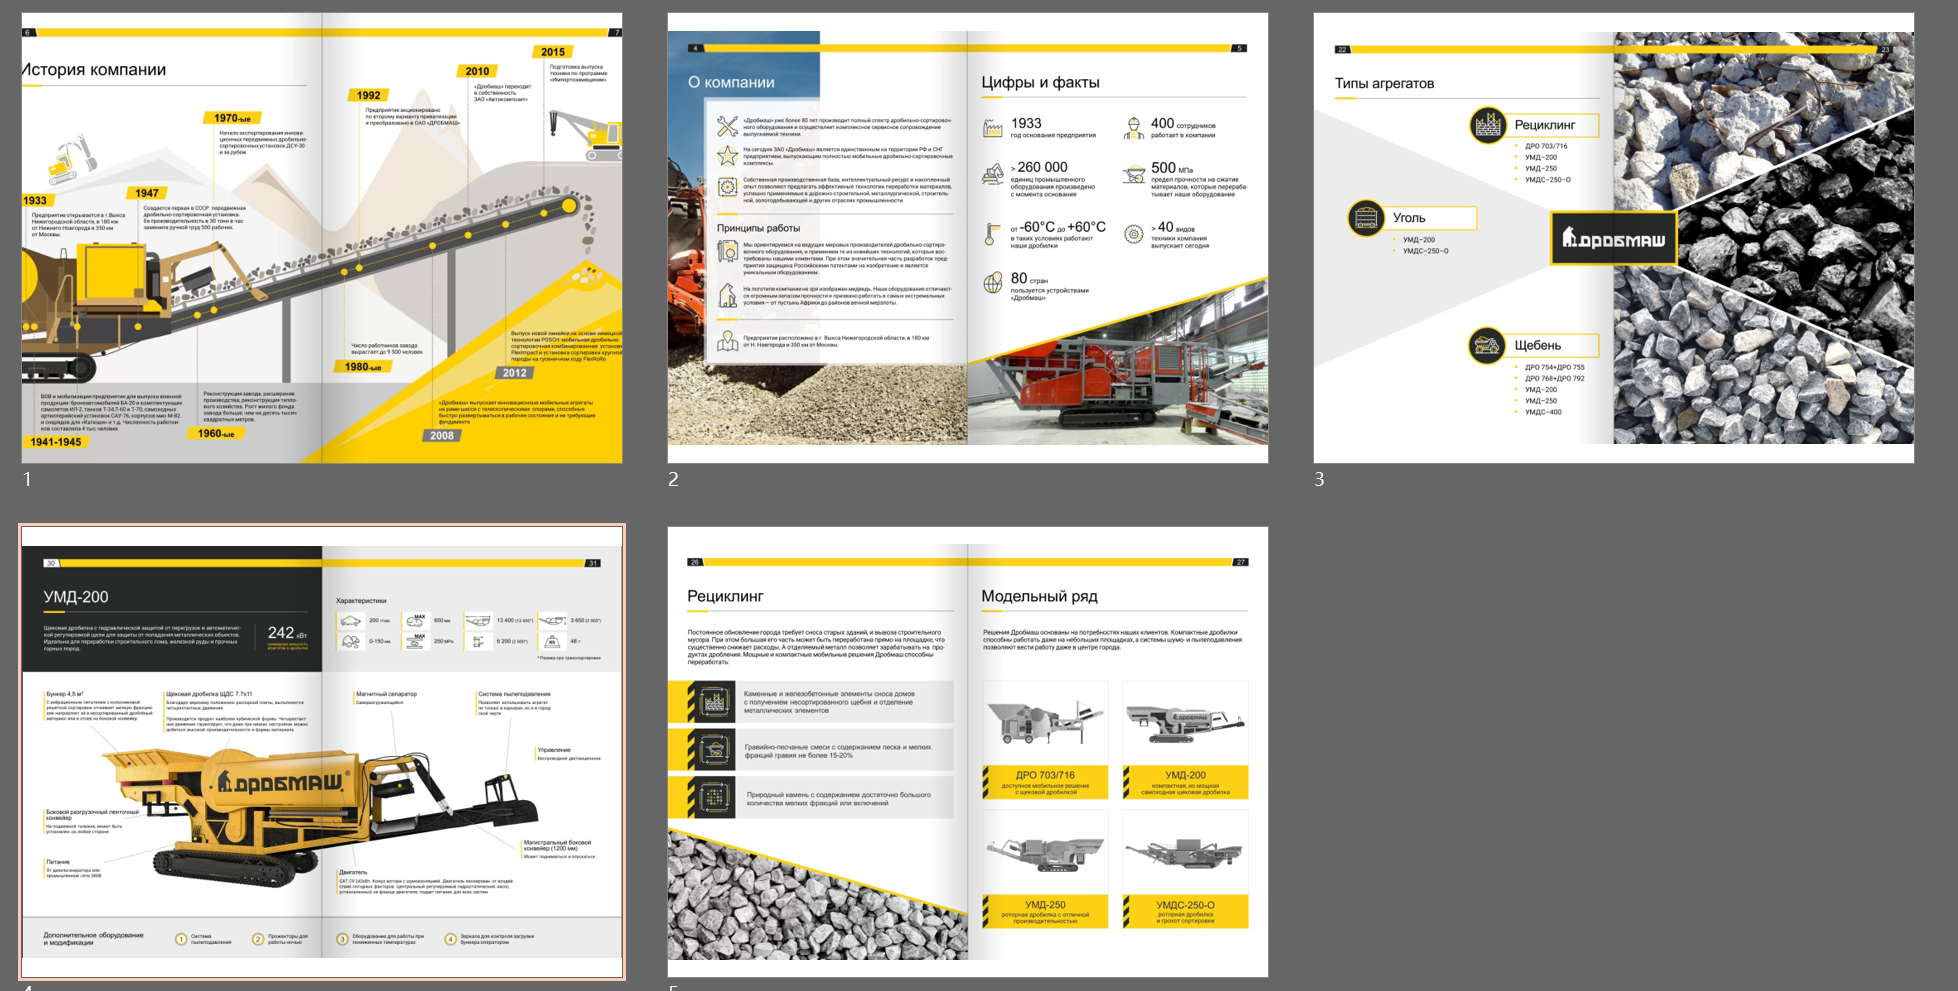The height and width of the screenshot is (991, 1958).
Task: Select the О компании slide thumbnail
Action: [968, 238]
